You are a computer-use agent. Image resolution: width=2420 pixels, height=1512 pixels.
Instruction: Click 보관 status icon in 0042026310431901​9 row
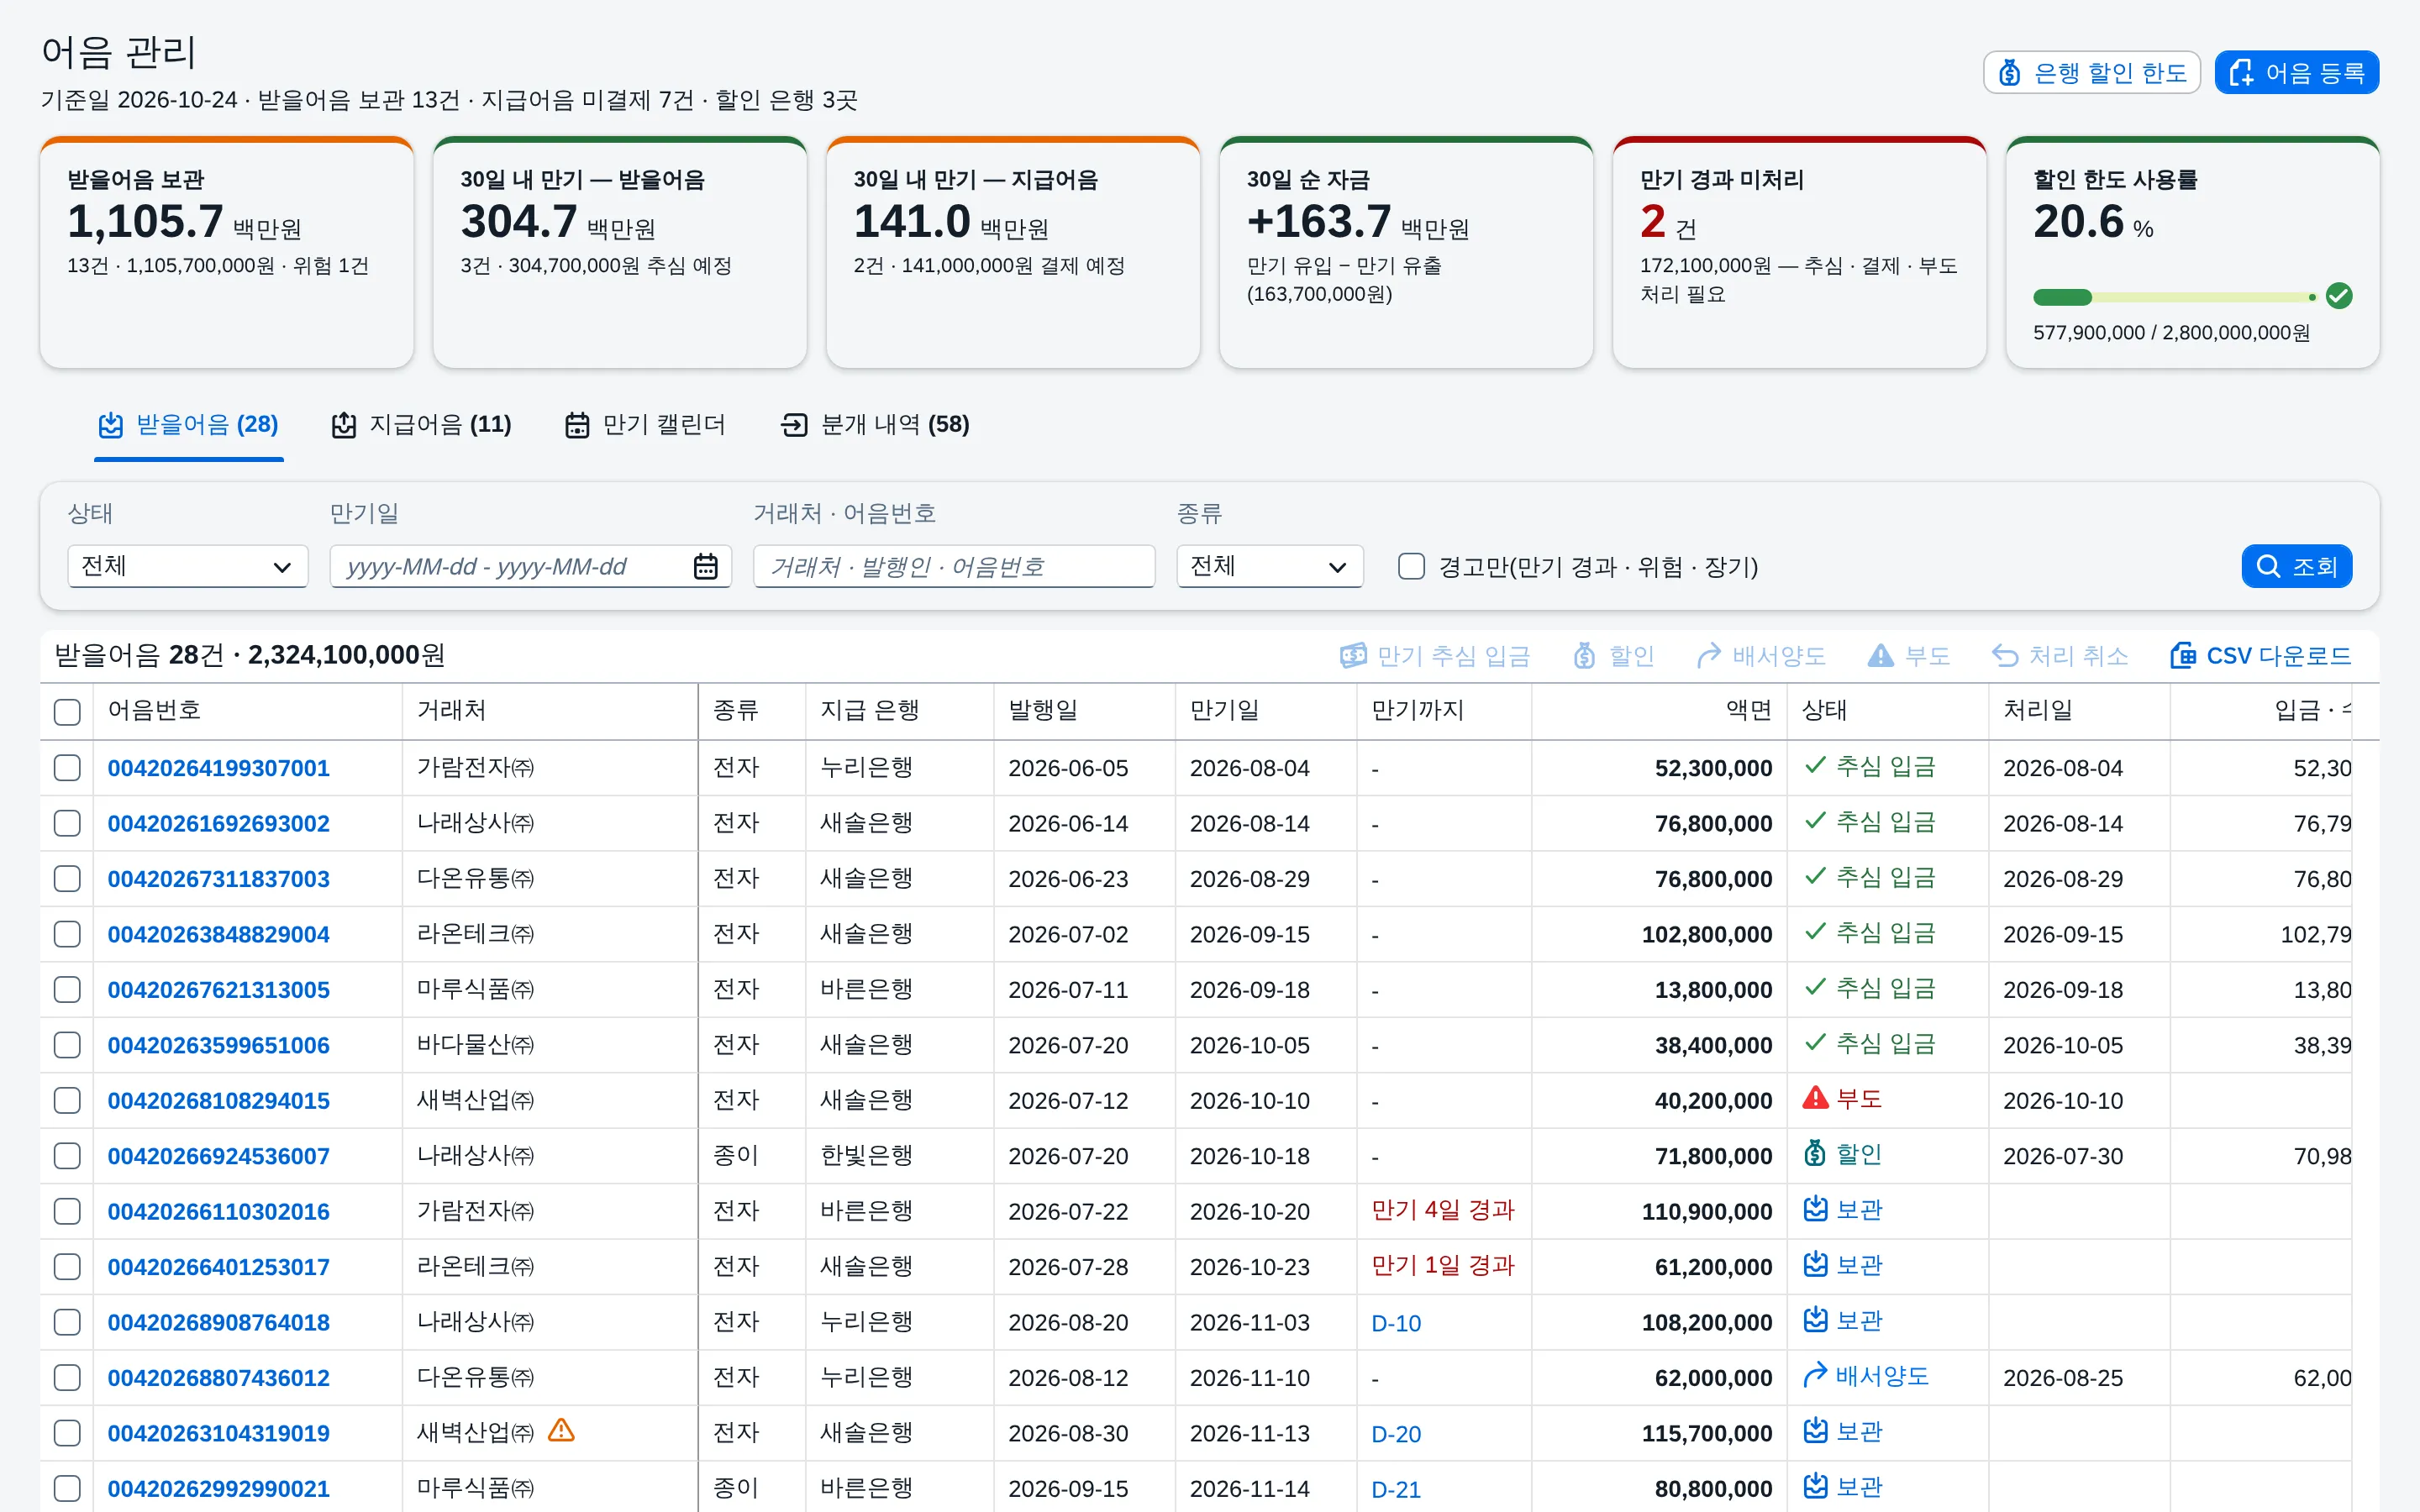pos(1815,1431)
